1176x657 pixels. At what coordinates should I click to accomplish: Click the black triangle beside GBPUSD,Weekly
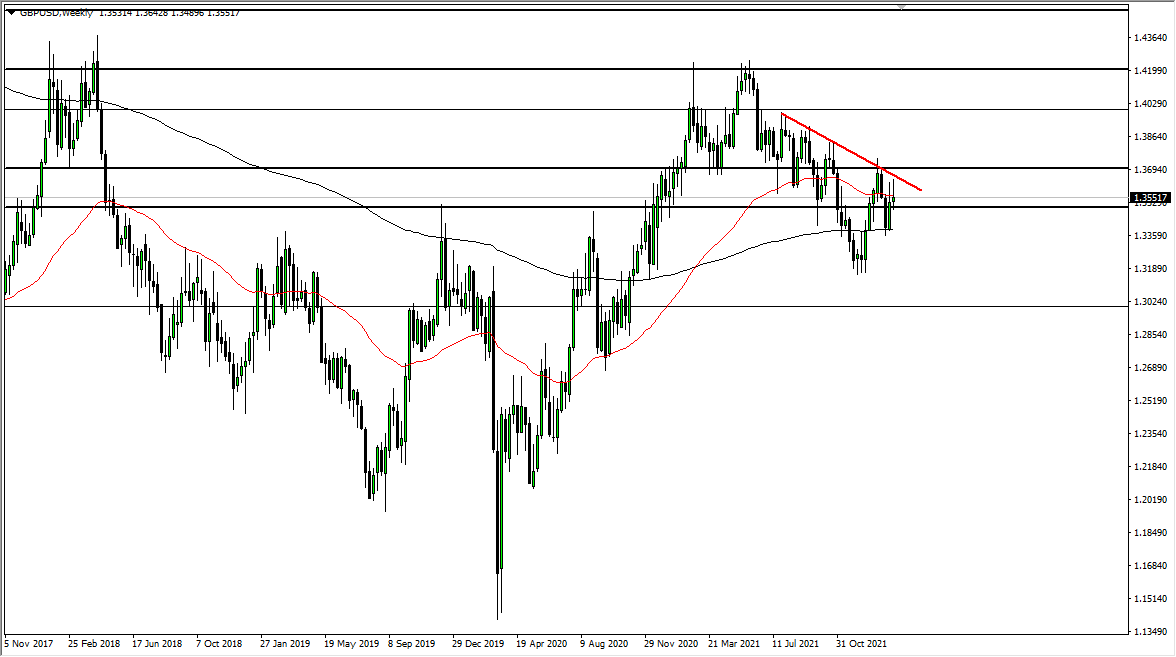[x=11, y=13]
